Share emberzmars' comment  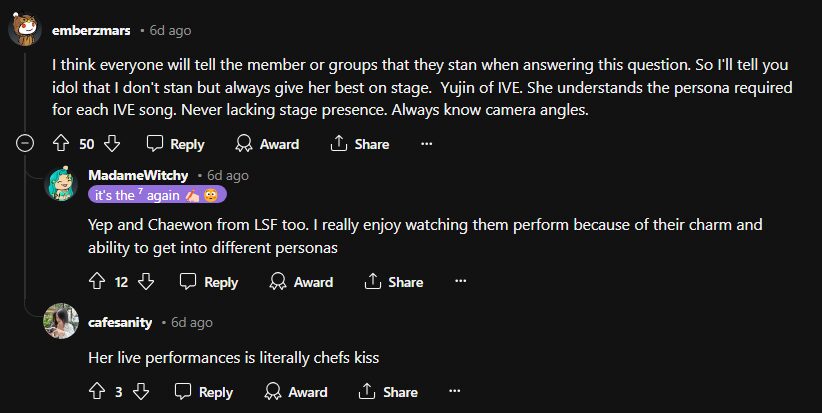pyautogui.click(x=359, y=144)
